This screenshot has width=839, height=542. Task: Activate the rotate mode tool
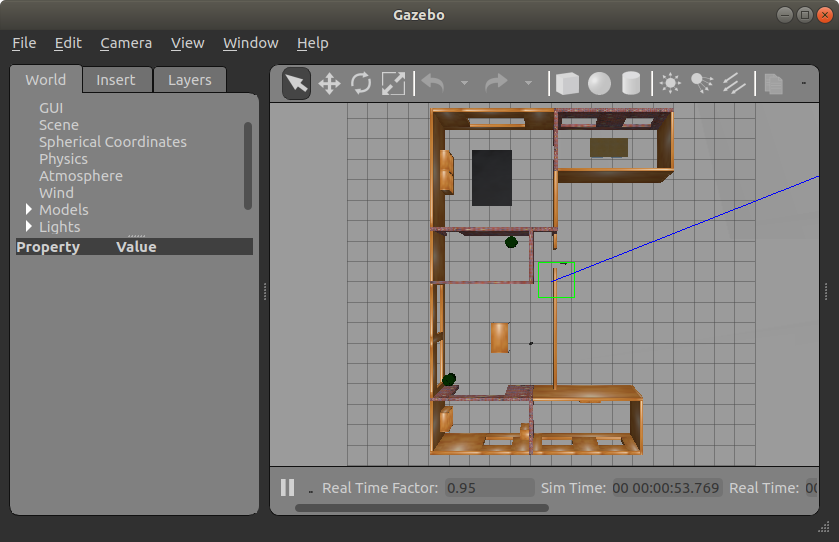361,83
